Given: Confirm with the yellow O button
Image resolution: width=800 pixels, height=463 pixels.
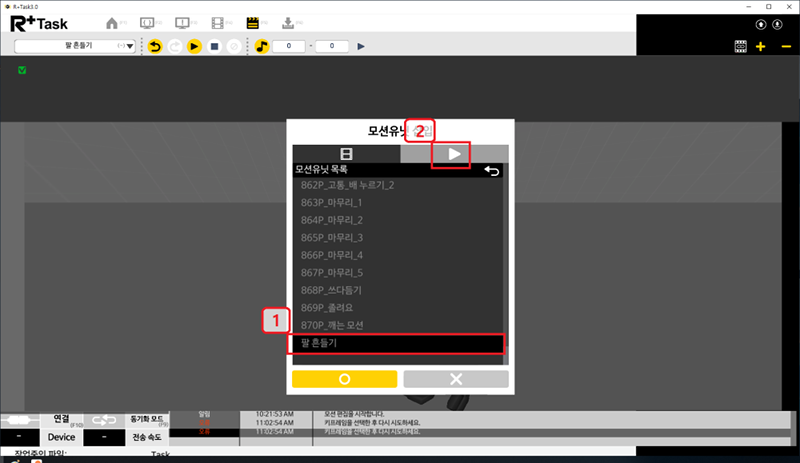Looking at the screenshot, I should tap(345, 379).
